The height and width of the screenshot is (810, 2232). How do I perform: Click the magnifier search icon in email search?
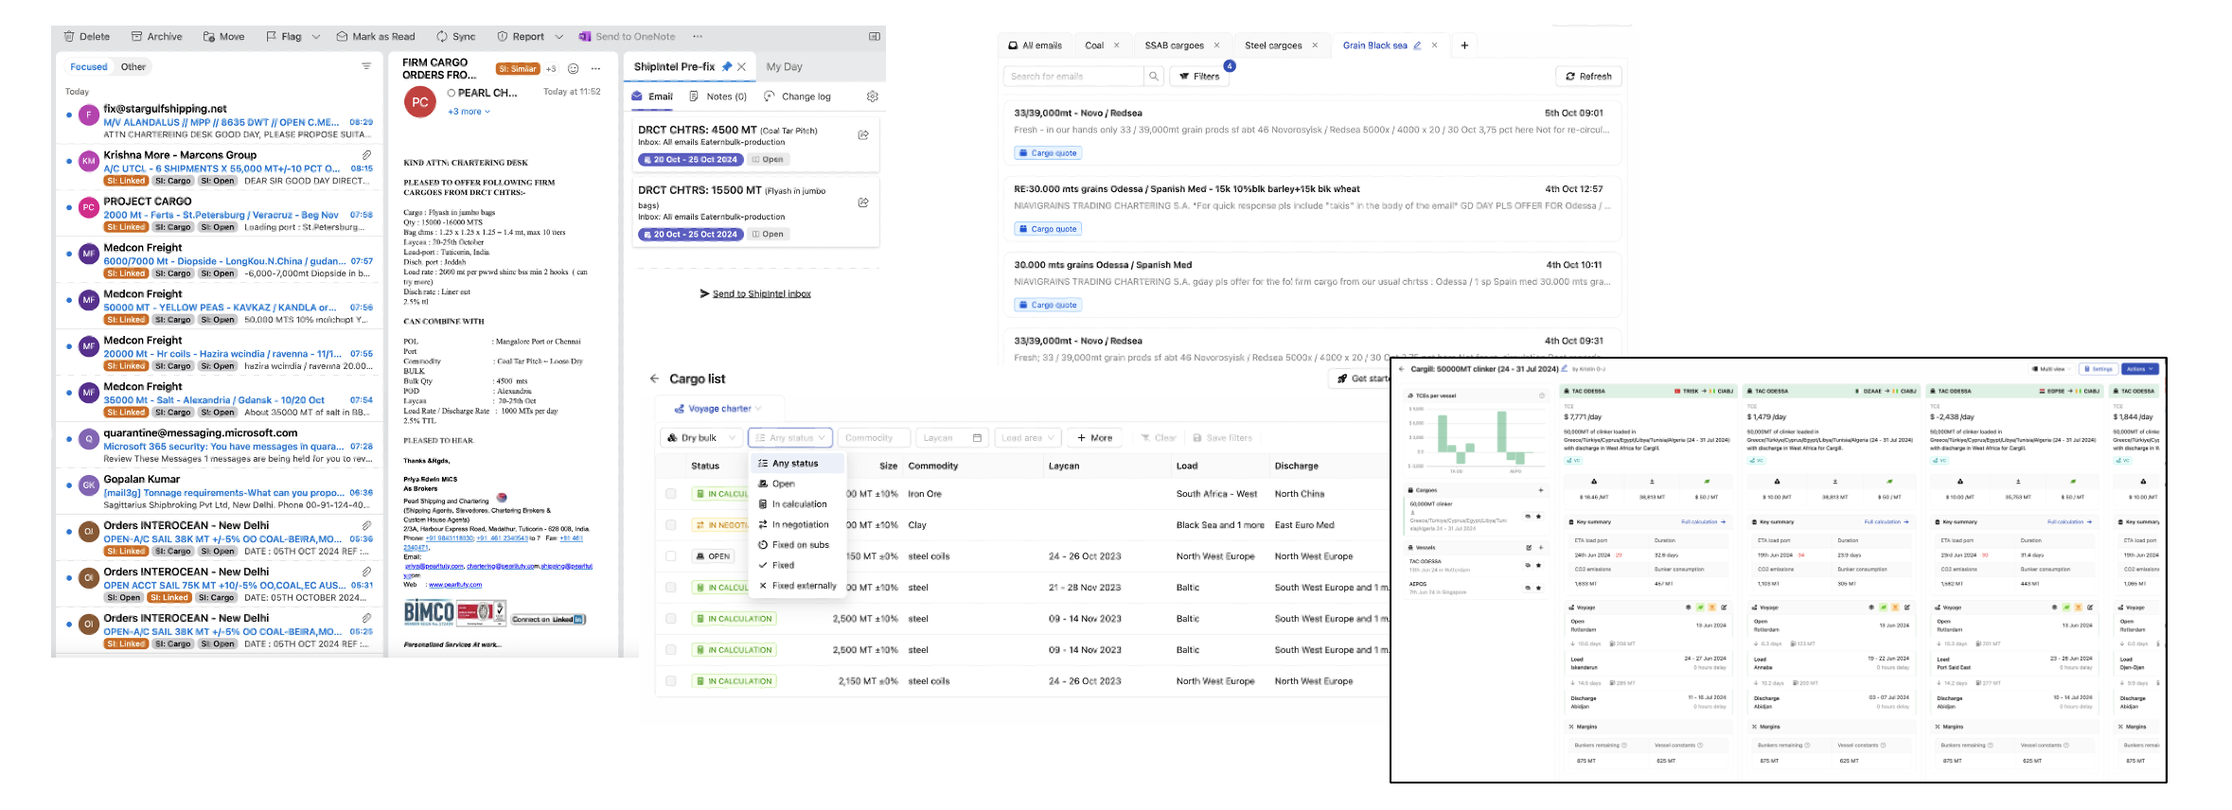click(1154, 77)
